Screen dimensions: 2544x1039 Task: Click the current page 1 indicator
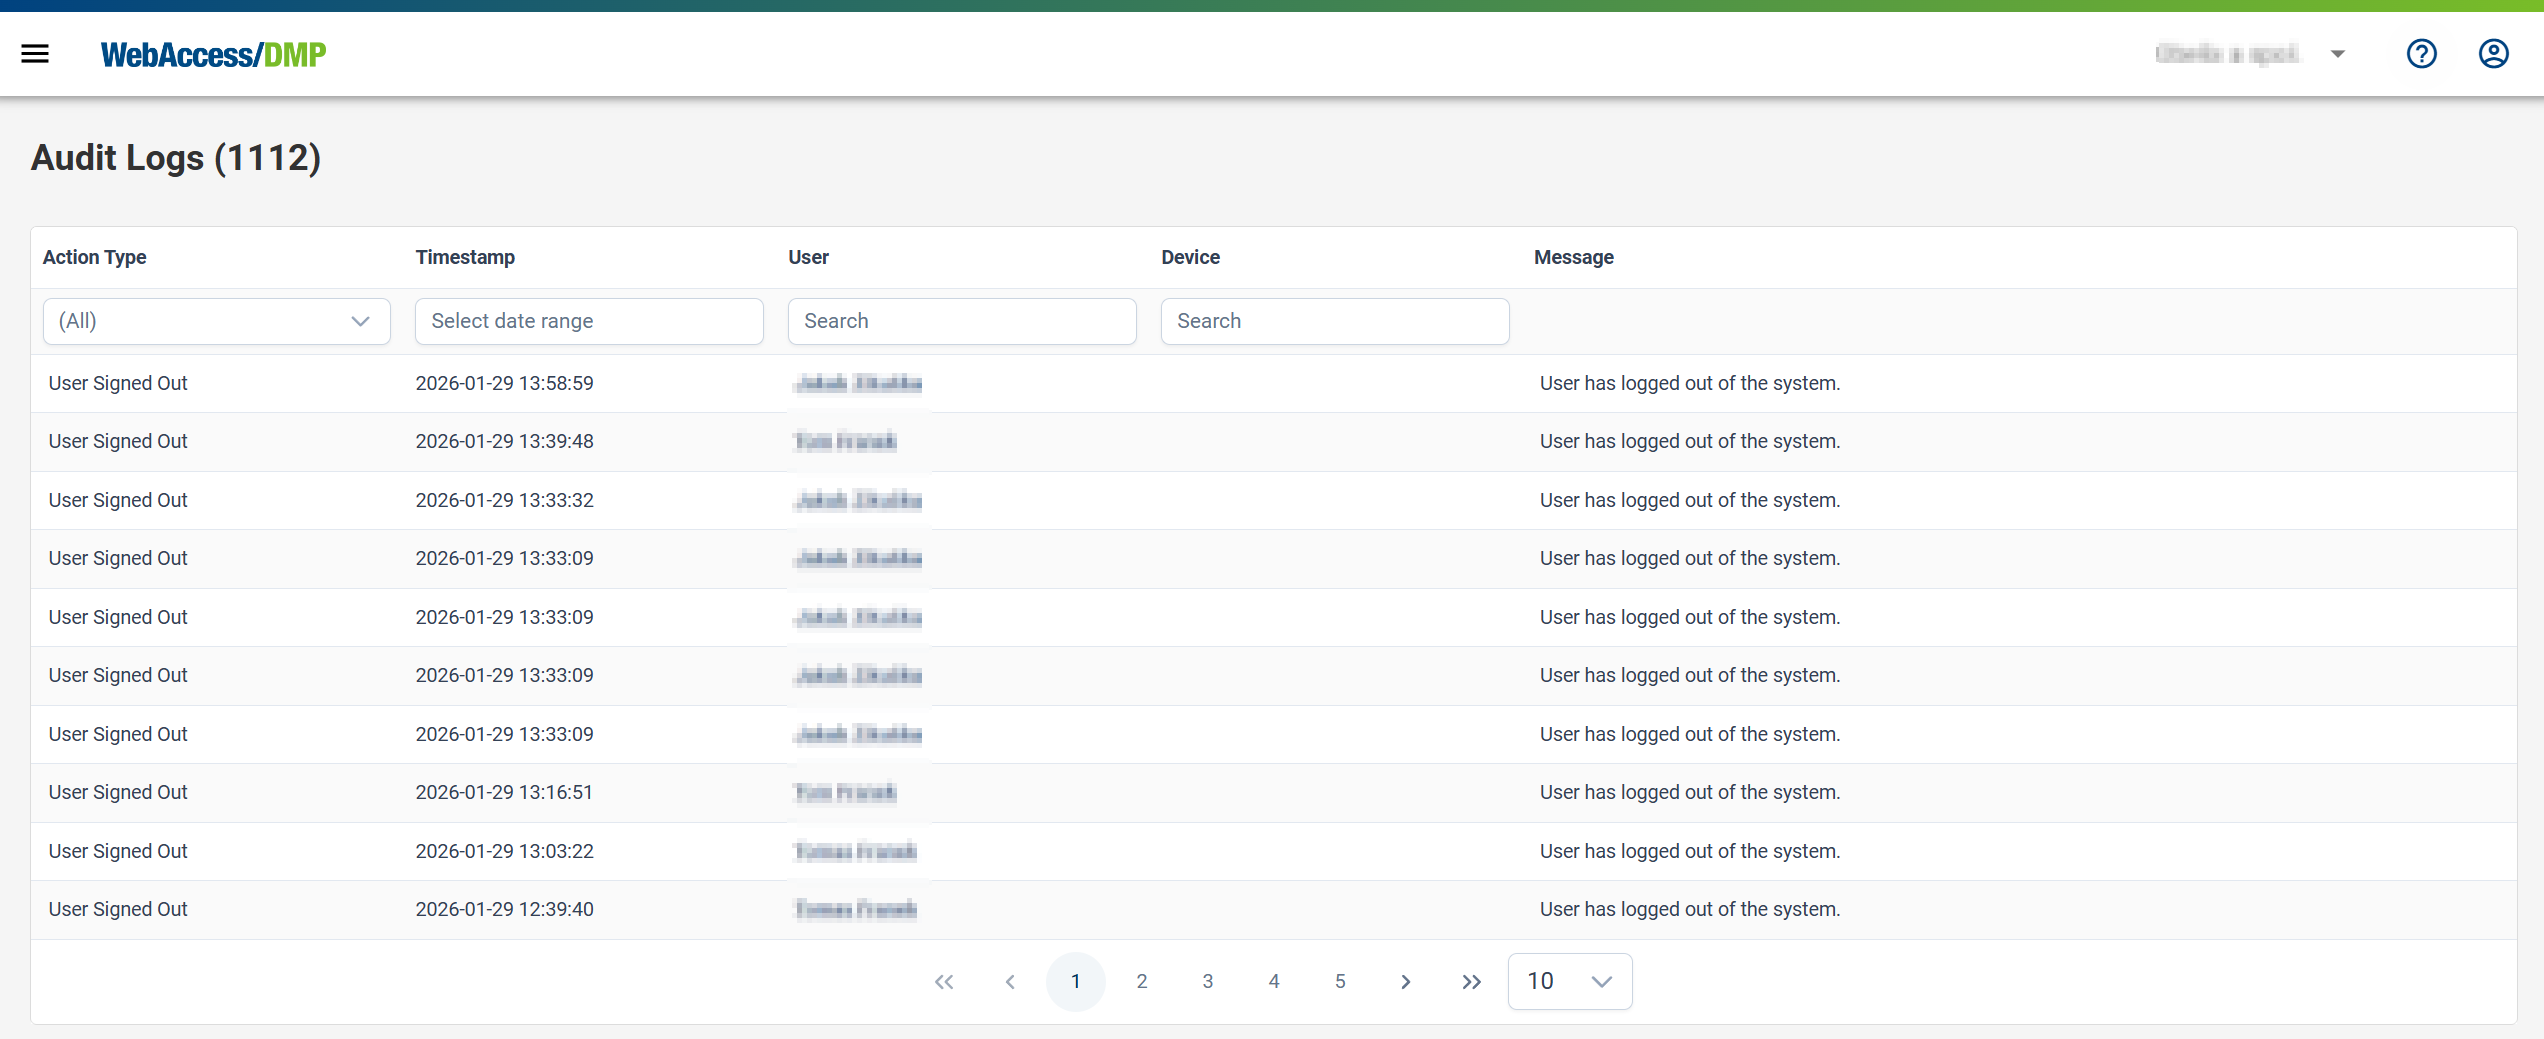[1076, 981]
